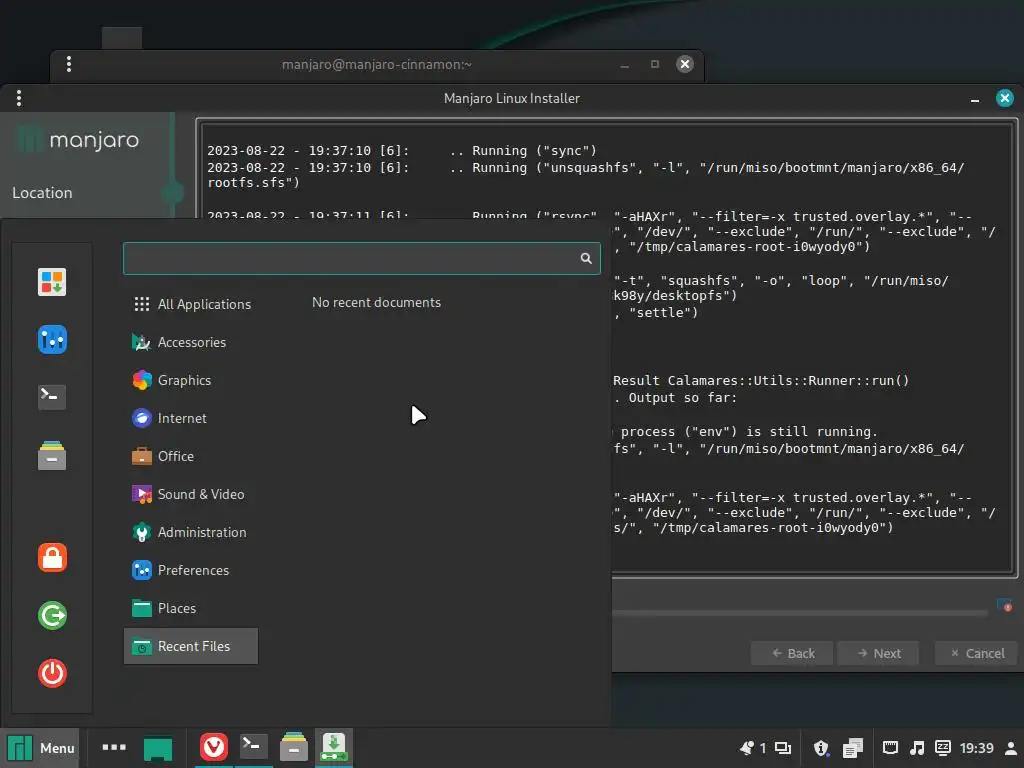Click the power management tray icon
The height and width of the screenshot is (768, 1024).
tap(942, 748)
